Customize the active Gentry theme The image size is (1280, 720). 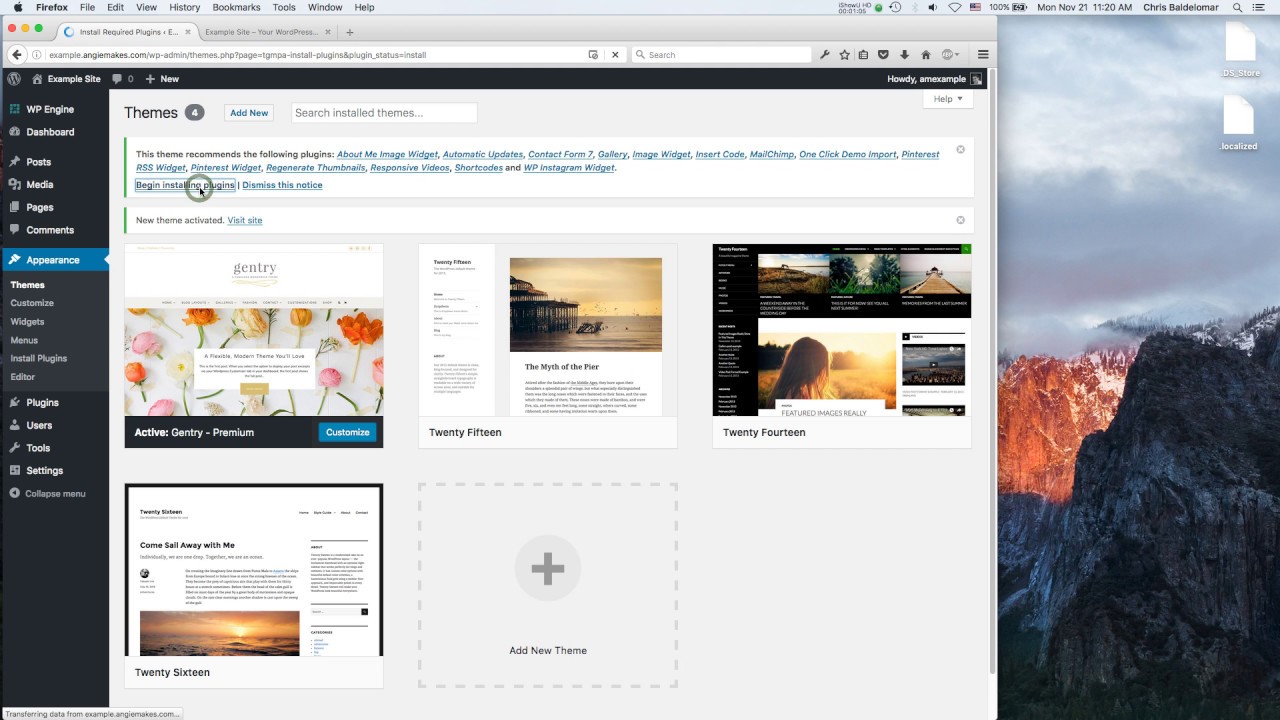[x=347, y=432]
